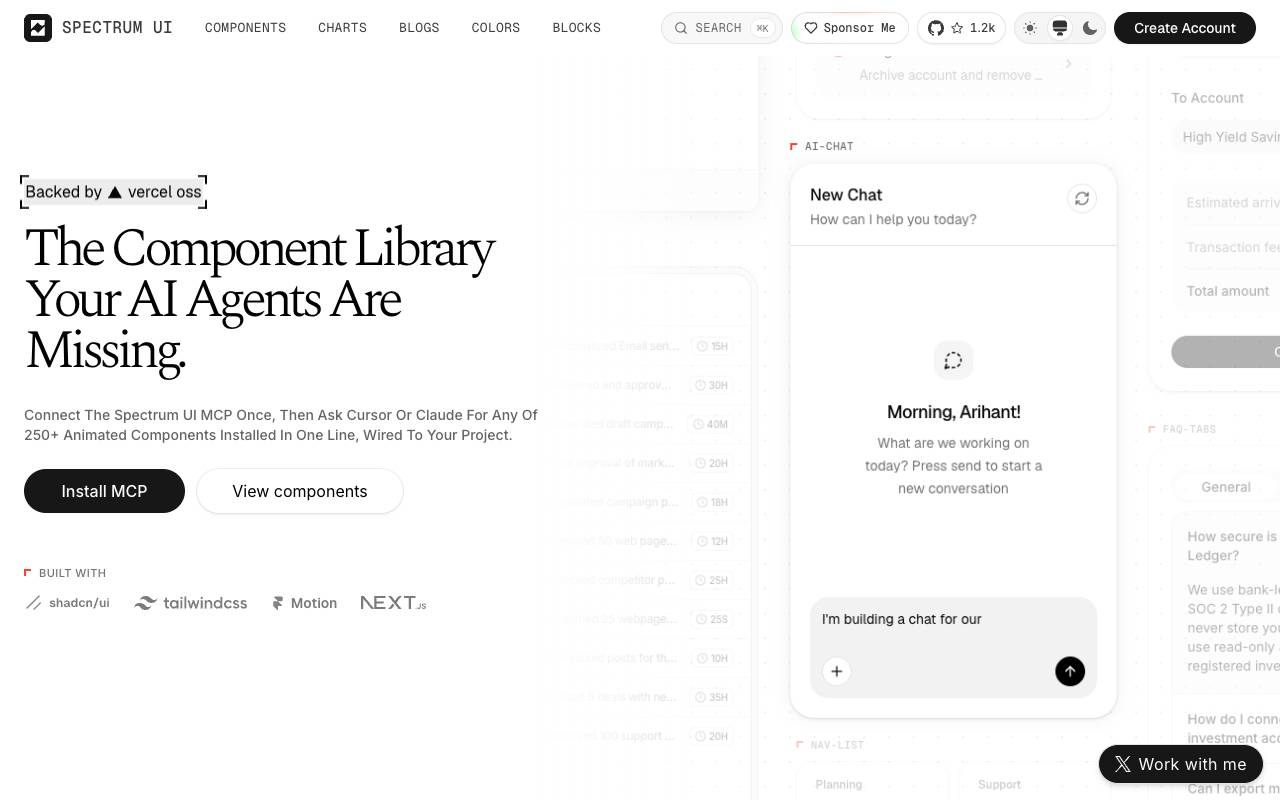Click the 25H time badge

pyautogui.click(x=713, y=580)
